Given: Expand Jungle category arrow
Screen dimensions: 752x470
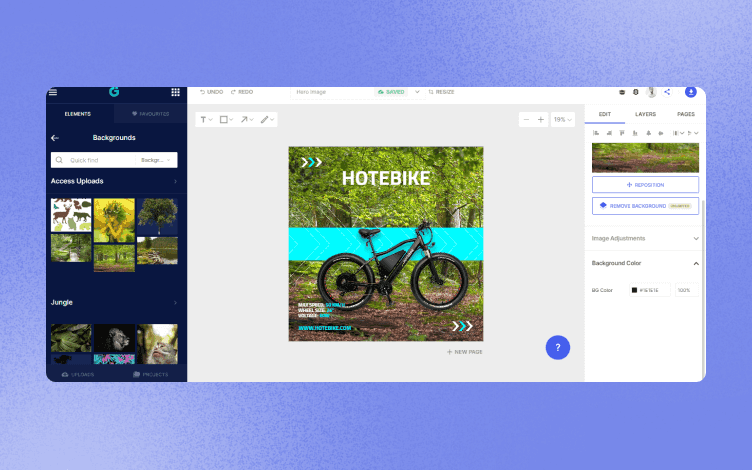Looking at the screenshot, I should tap(176, 303).
